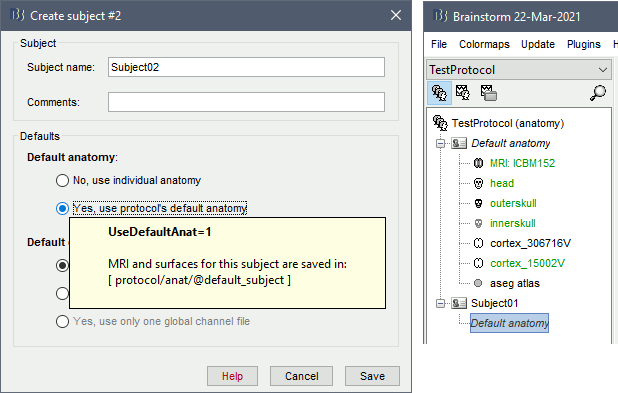618x393 pixels.
Task: Click the cortex_306716V surface icon
Action: pyautogui.click(x=478, y=243)
